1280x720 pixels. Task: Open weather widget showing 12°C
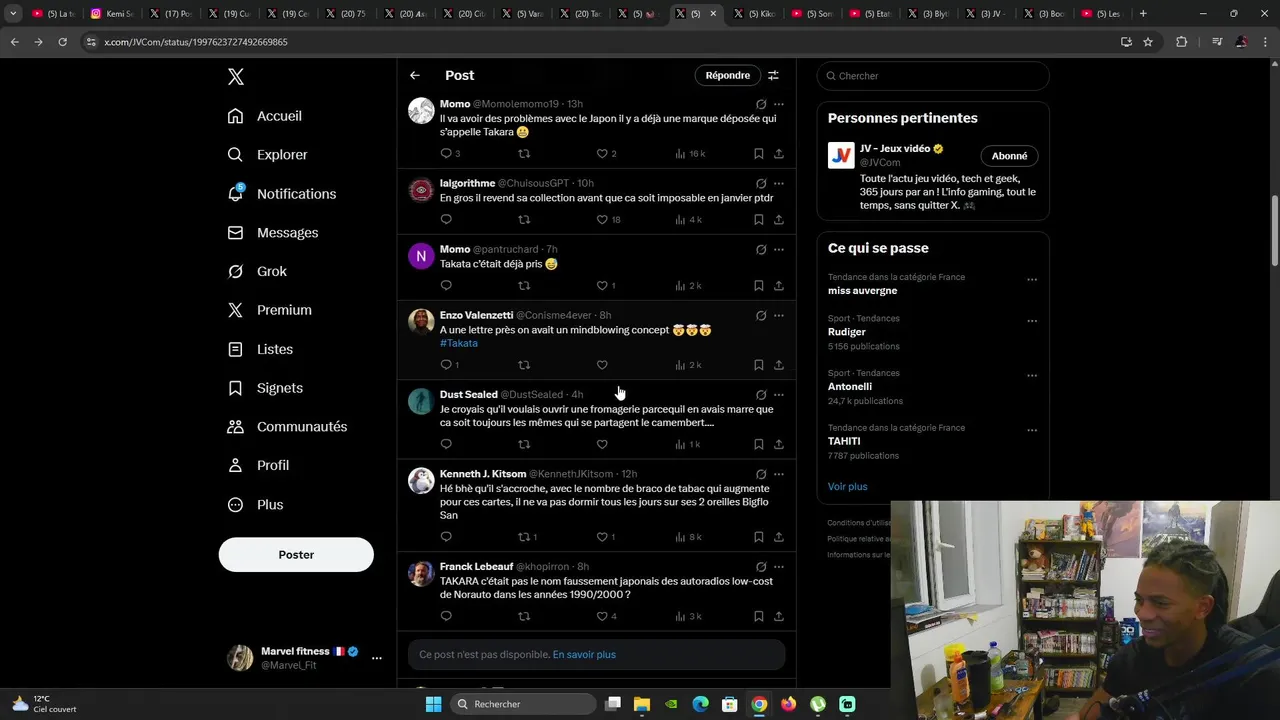[x=44, y=704]
